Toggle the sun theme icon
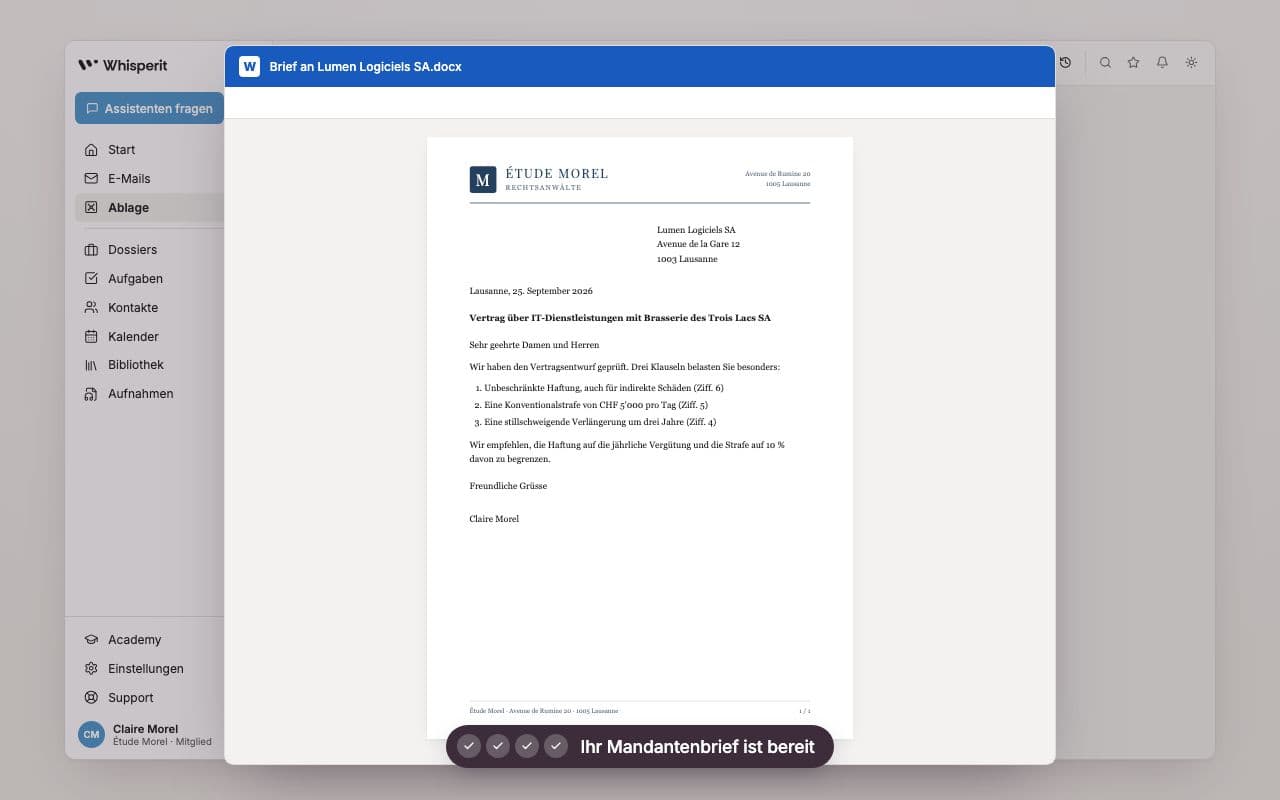Viewport: 1280px width, 800px height. click(1191, 62)
